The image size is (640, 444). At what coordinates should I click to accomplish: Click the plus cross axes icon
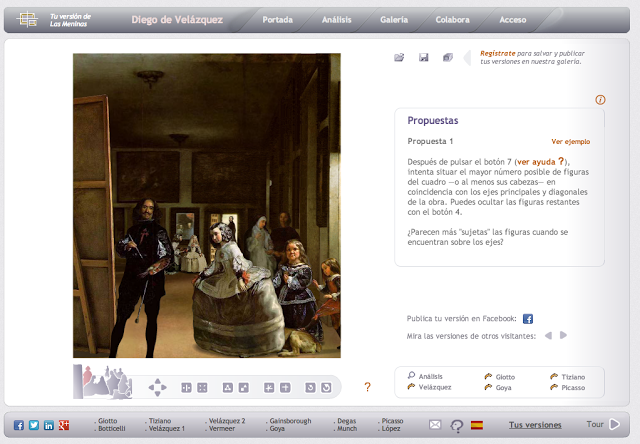pos(285,388)
